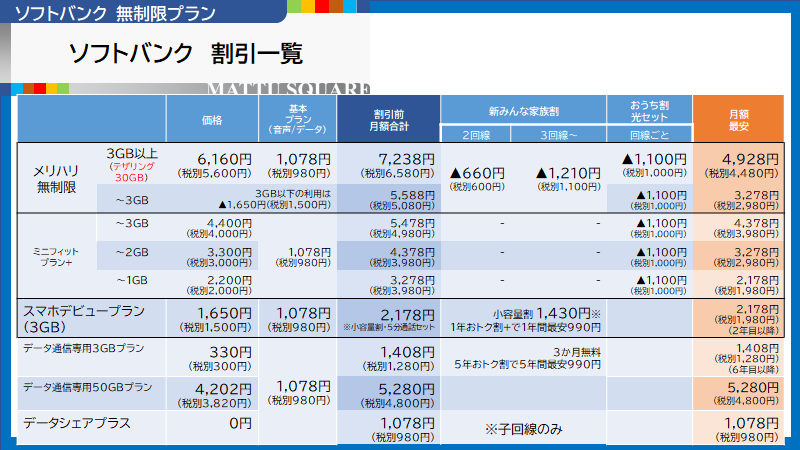The width and height of the screenshot is (800, 450).
Task: Click the title "ソフトバンク 割引一覧"
Action: [x=186, y=54]
